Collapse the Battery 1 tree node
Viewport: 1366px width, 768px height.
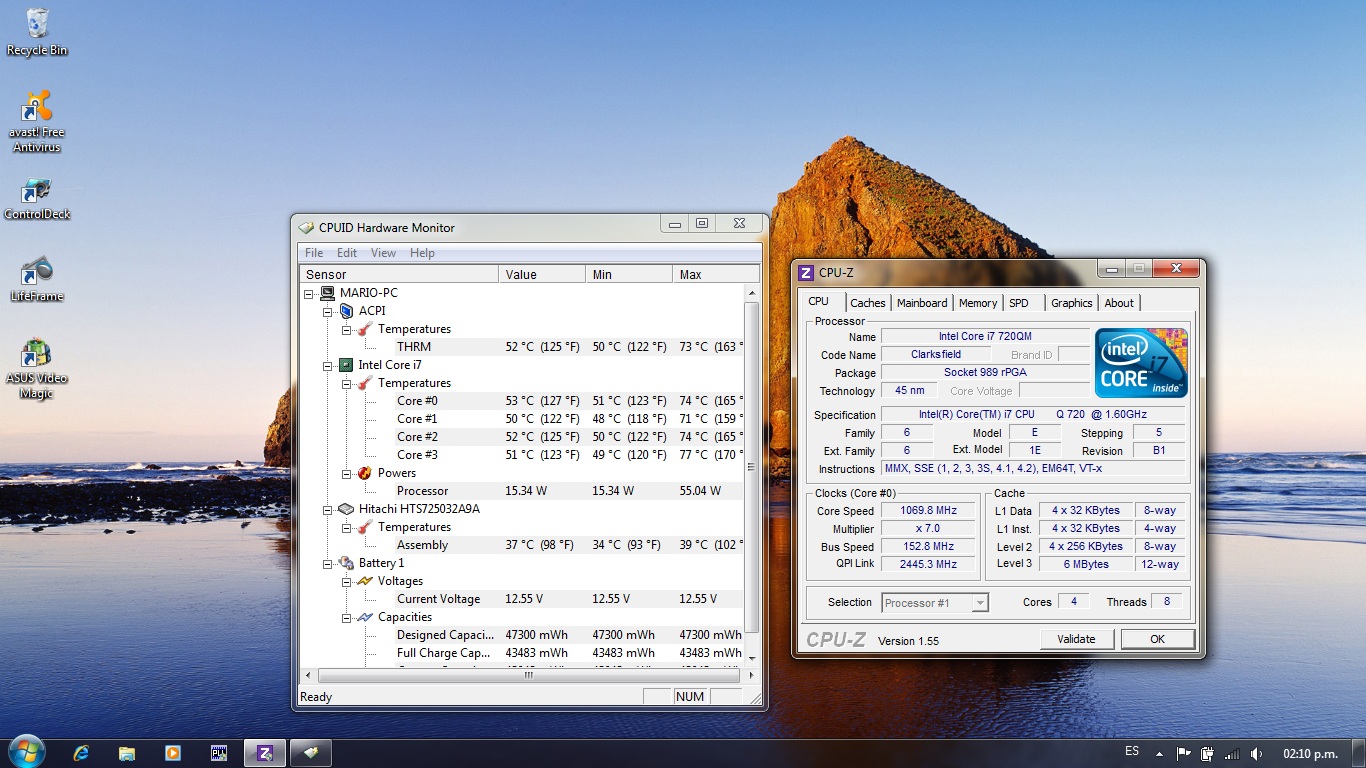(328, 564)
